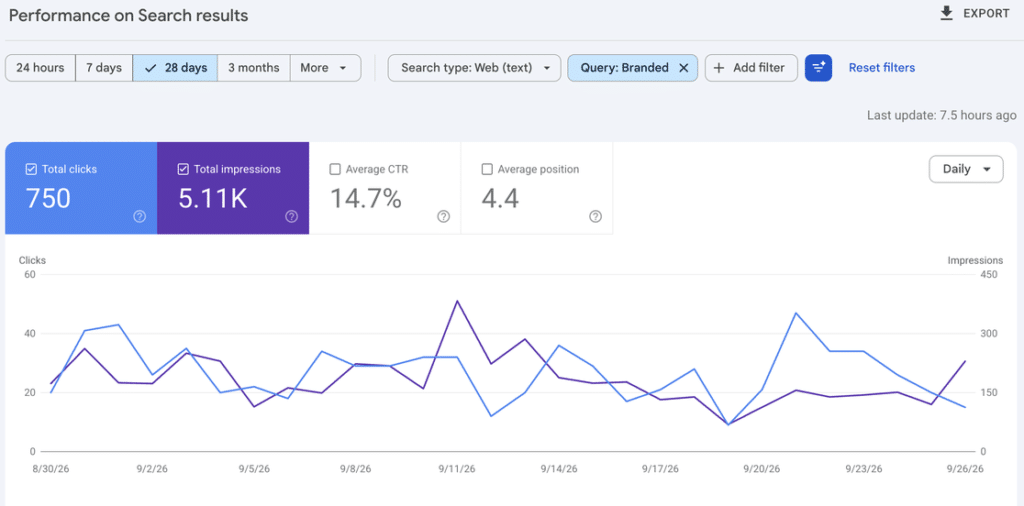Remove the Query: Branded filter with X
The height and width of the screenshot is (506, 1024).
[x=683, y=68]
